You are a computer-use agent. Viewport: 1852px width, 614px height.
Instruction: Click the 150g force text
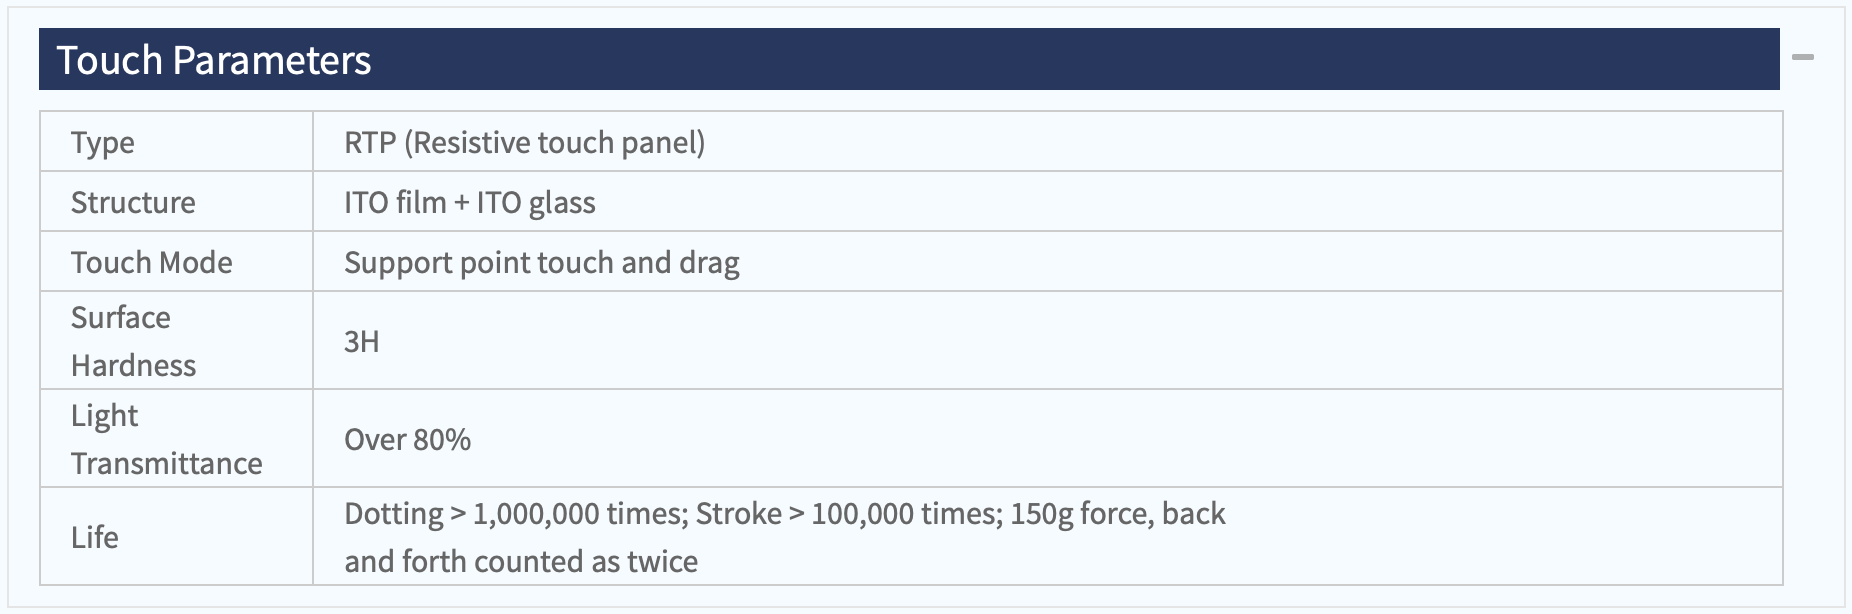pyautogui.click(x=1082, y=514)
